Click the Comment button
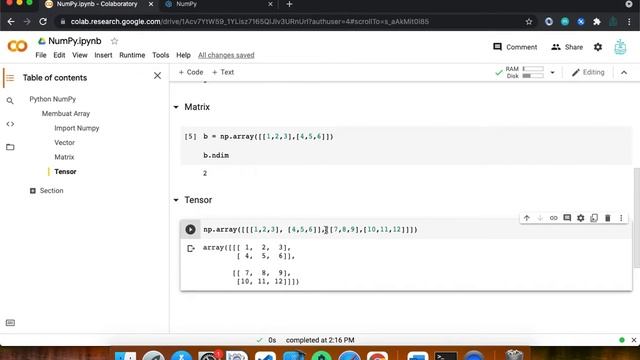Screen dimensions: 640x360 click(515, 47)
